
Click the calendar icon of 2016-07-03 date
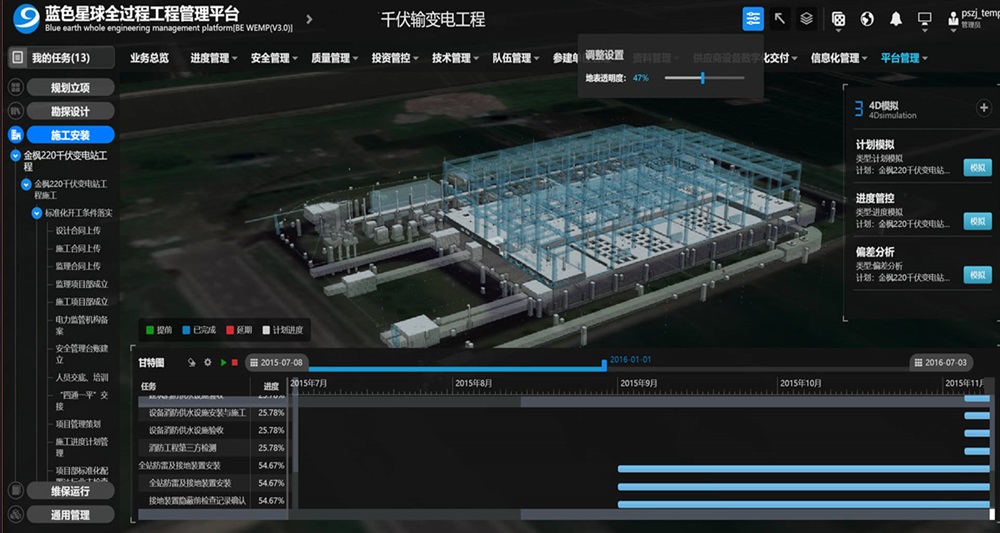pos(918,362)
